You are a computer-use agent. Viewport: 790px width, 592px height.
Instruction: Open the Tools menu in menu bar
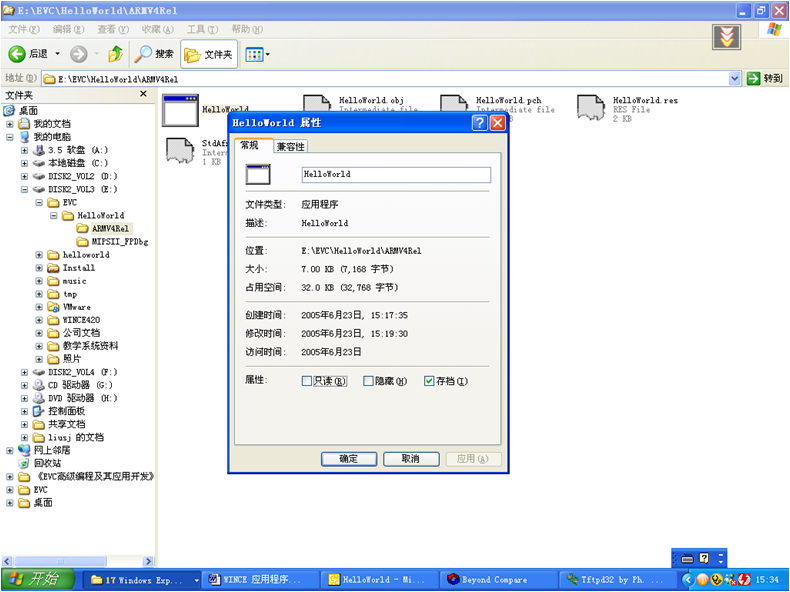pyautogui.click(x=202, y=29)
